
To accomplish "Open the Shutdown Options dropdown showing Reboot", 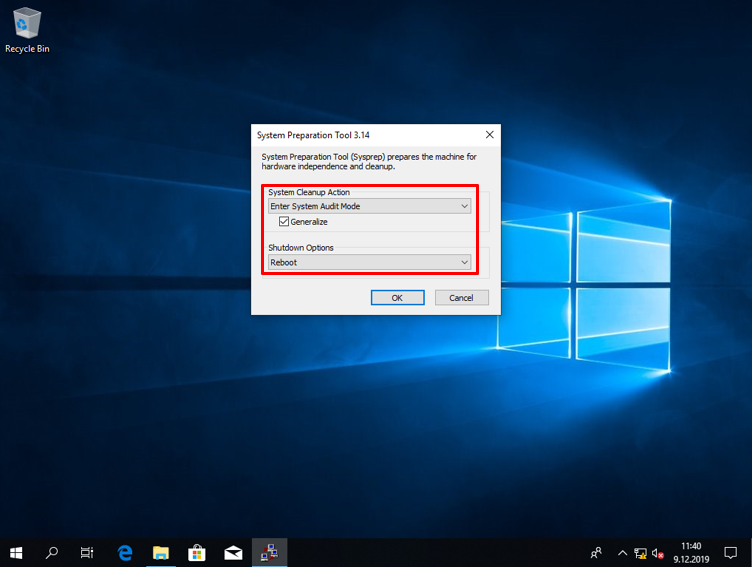I will tap(369, 262).
